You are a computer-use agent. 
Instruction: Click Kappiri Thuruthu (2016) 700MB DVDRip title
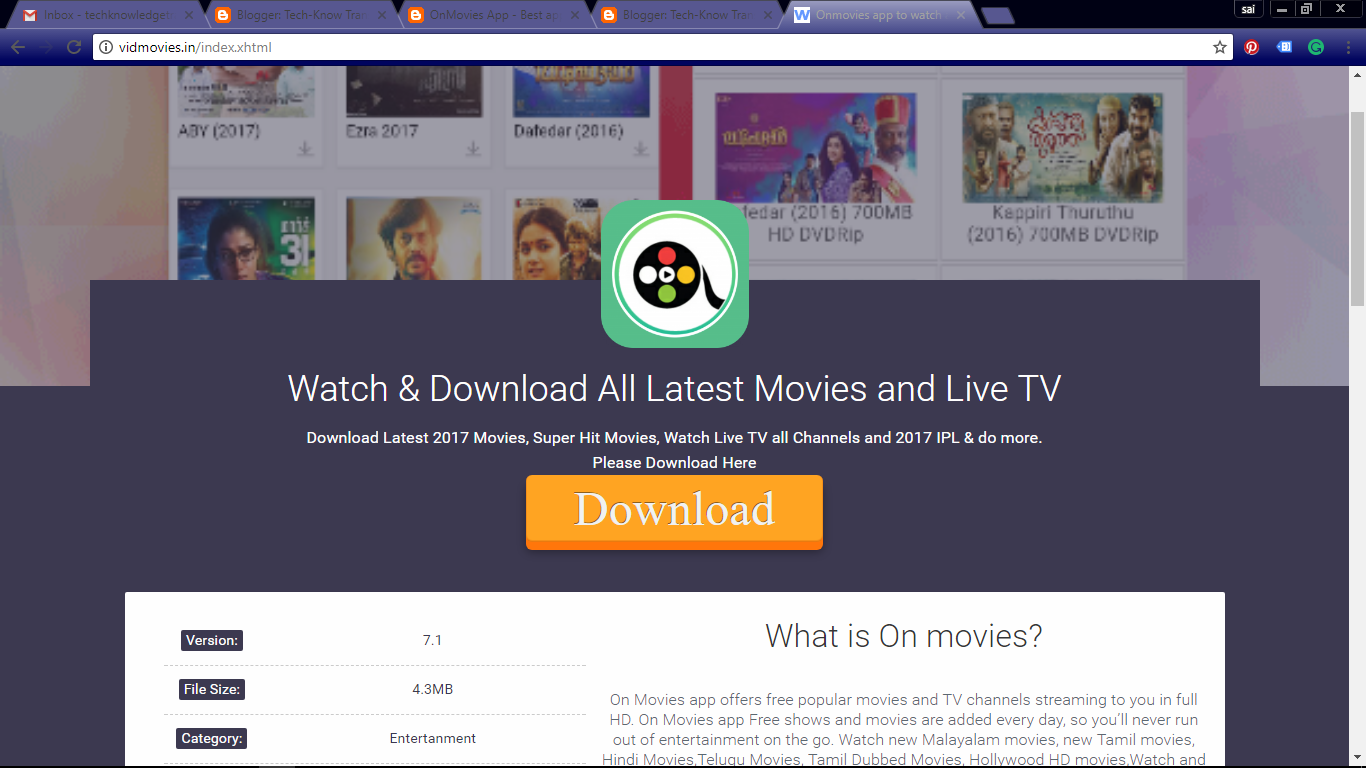coord(1062,224)
